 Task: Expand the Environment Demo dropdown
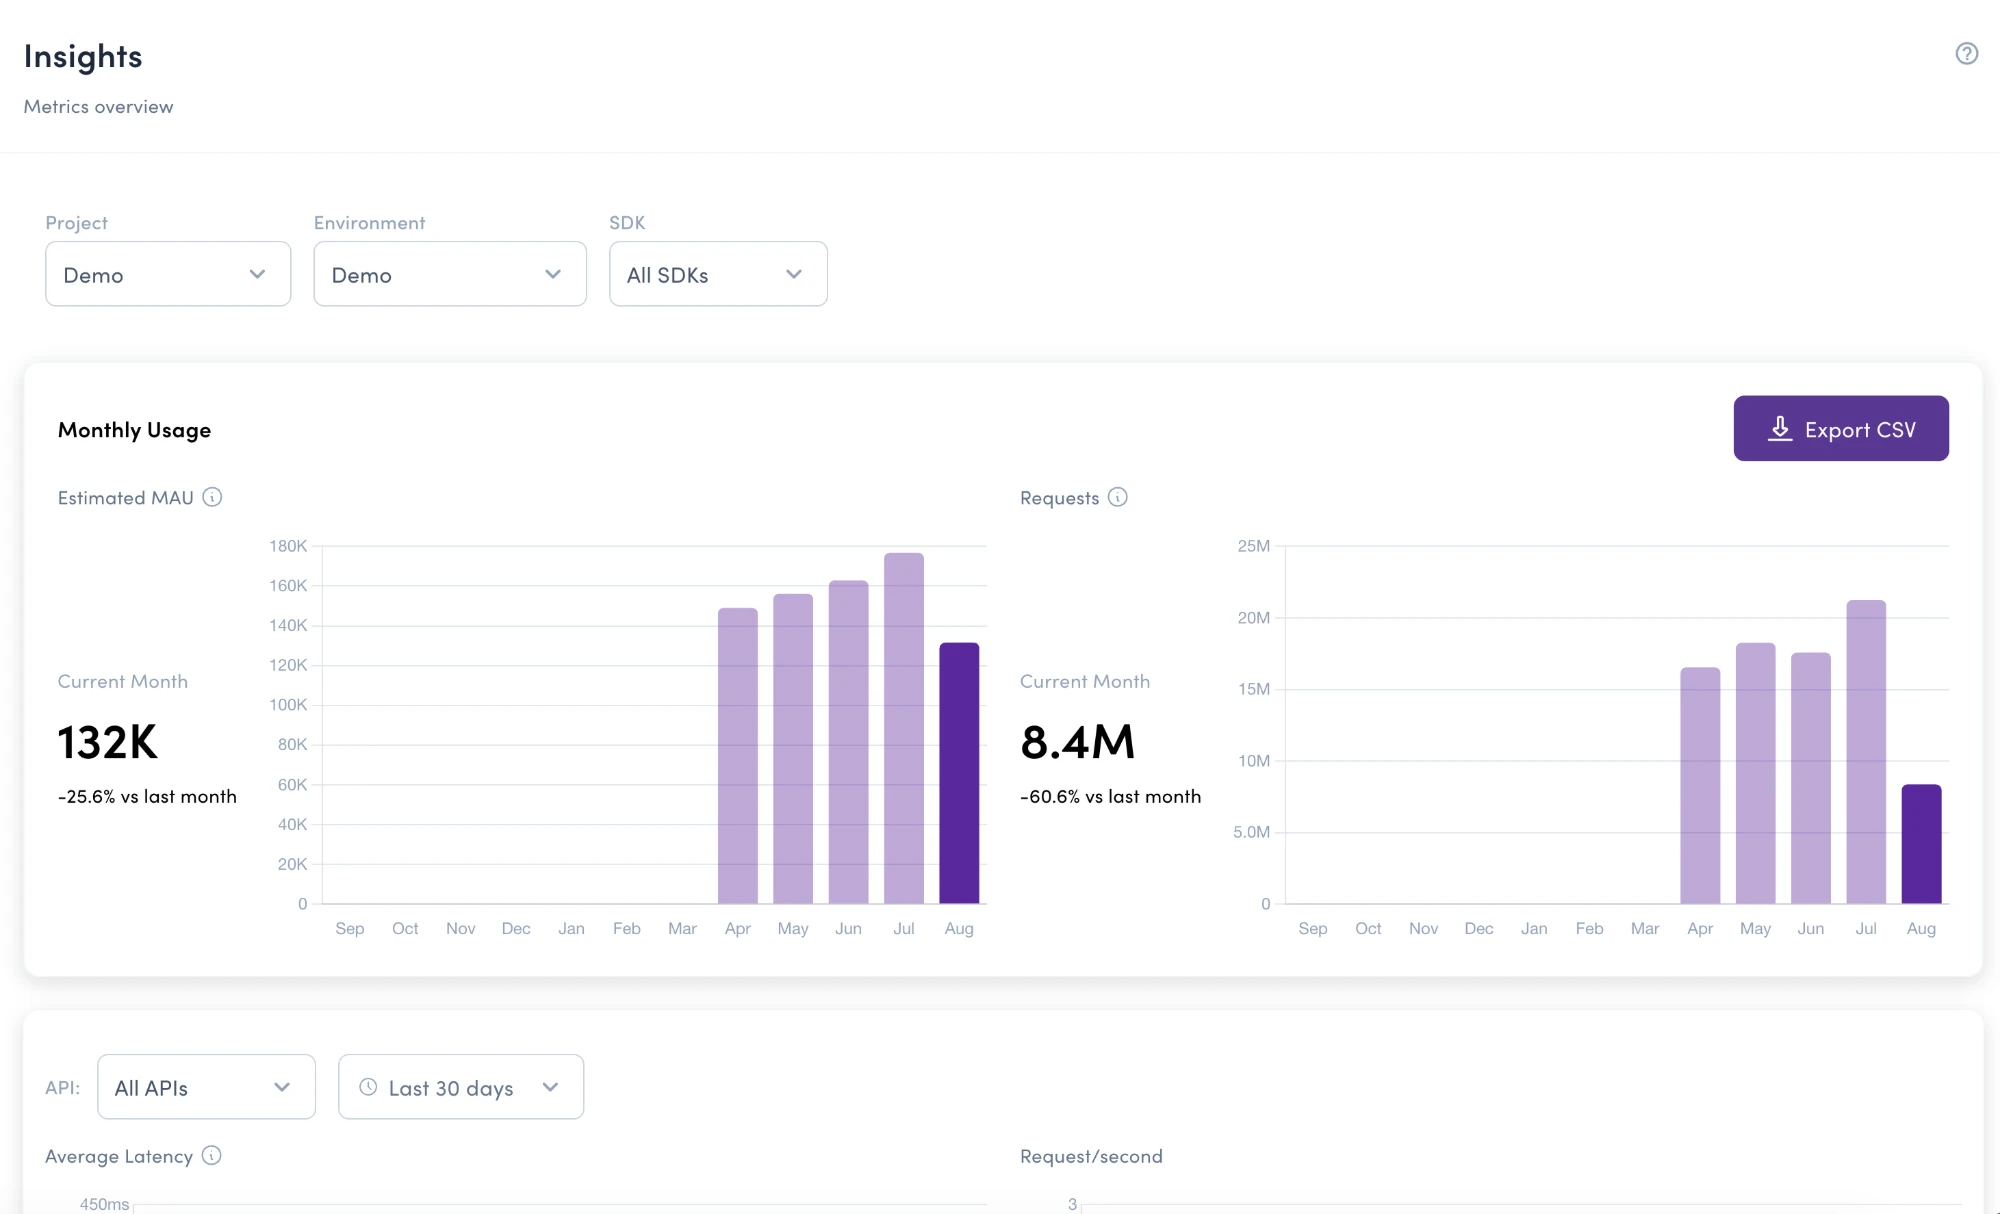point(450,274)
